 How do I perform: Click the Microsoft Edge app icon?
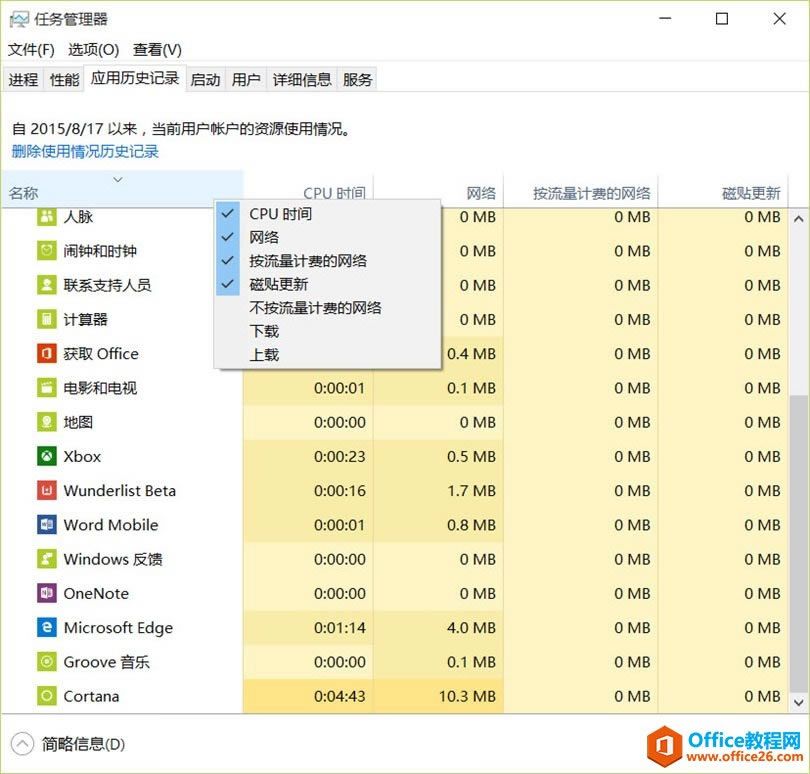point(46,627)
